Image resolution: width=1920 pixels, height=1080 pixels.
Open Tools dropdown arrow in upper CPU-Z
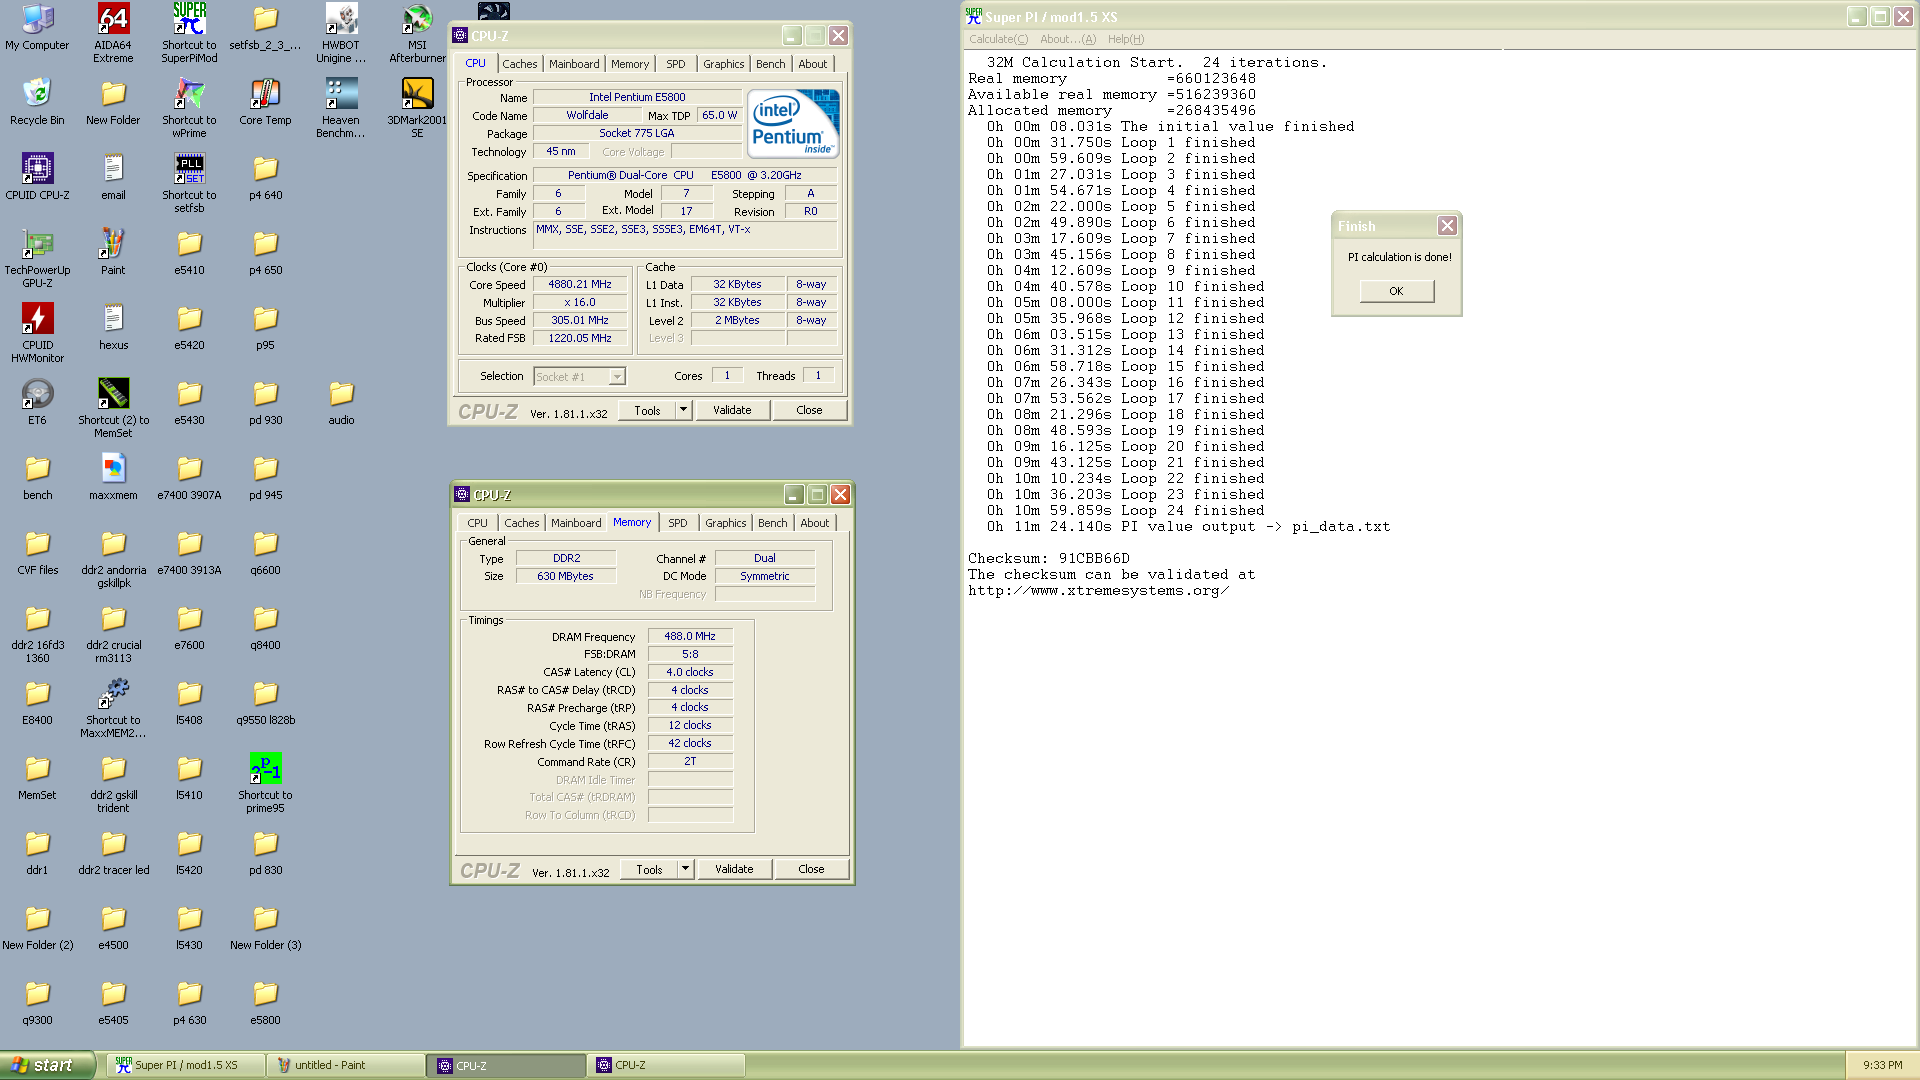point(684,410)
